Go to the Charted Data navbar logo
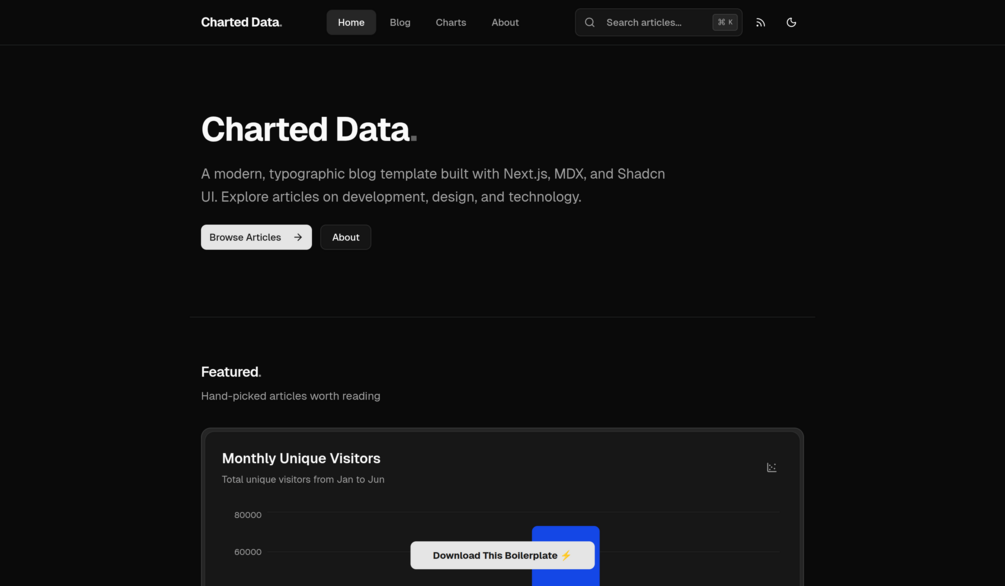The image size is (1005, 586). [x=241, y=22]
